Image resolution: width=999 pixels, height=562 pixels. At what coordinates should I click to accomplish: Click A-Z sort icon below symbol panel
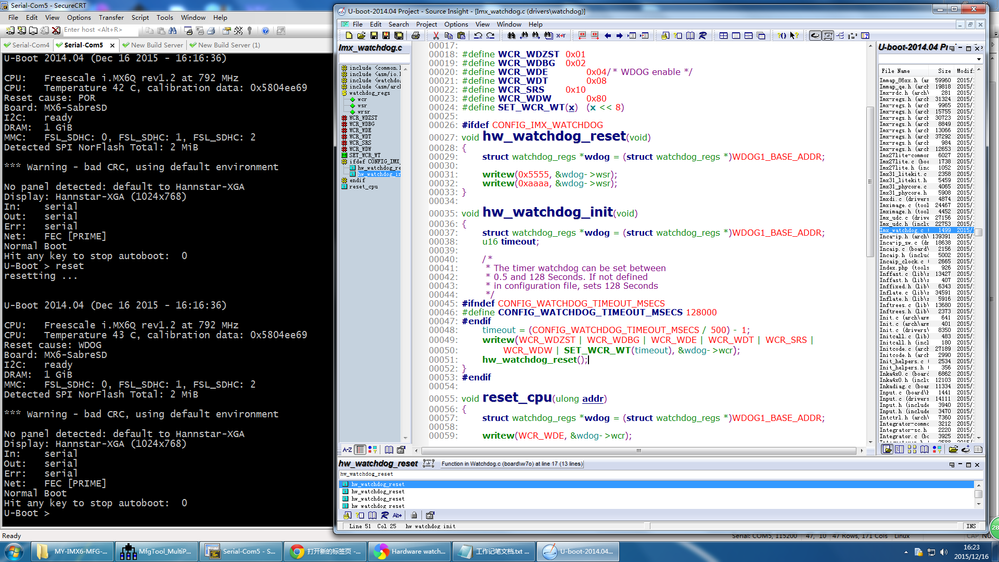pos(347,450)
